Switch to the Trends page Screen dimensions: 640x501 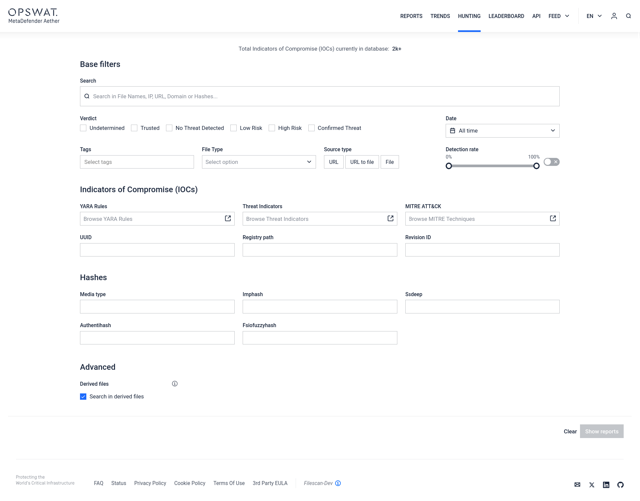tap(440, 16)
